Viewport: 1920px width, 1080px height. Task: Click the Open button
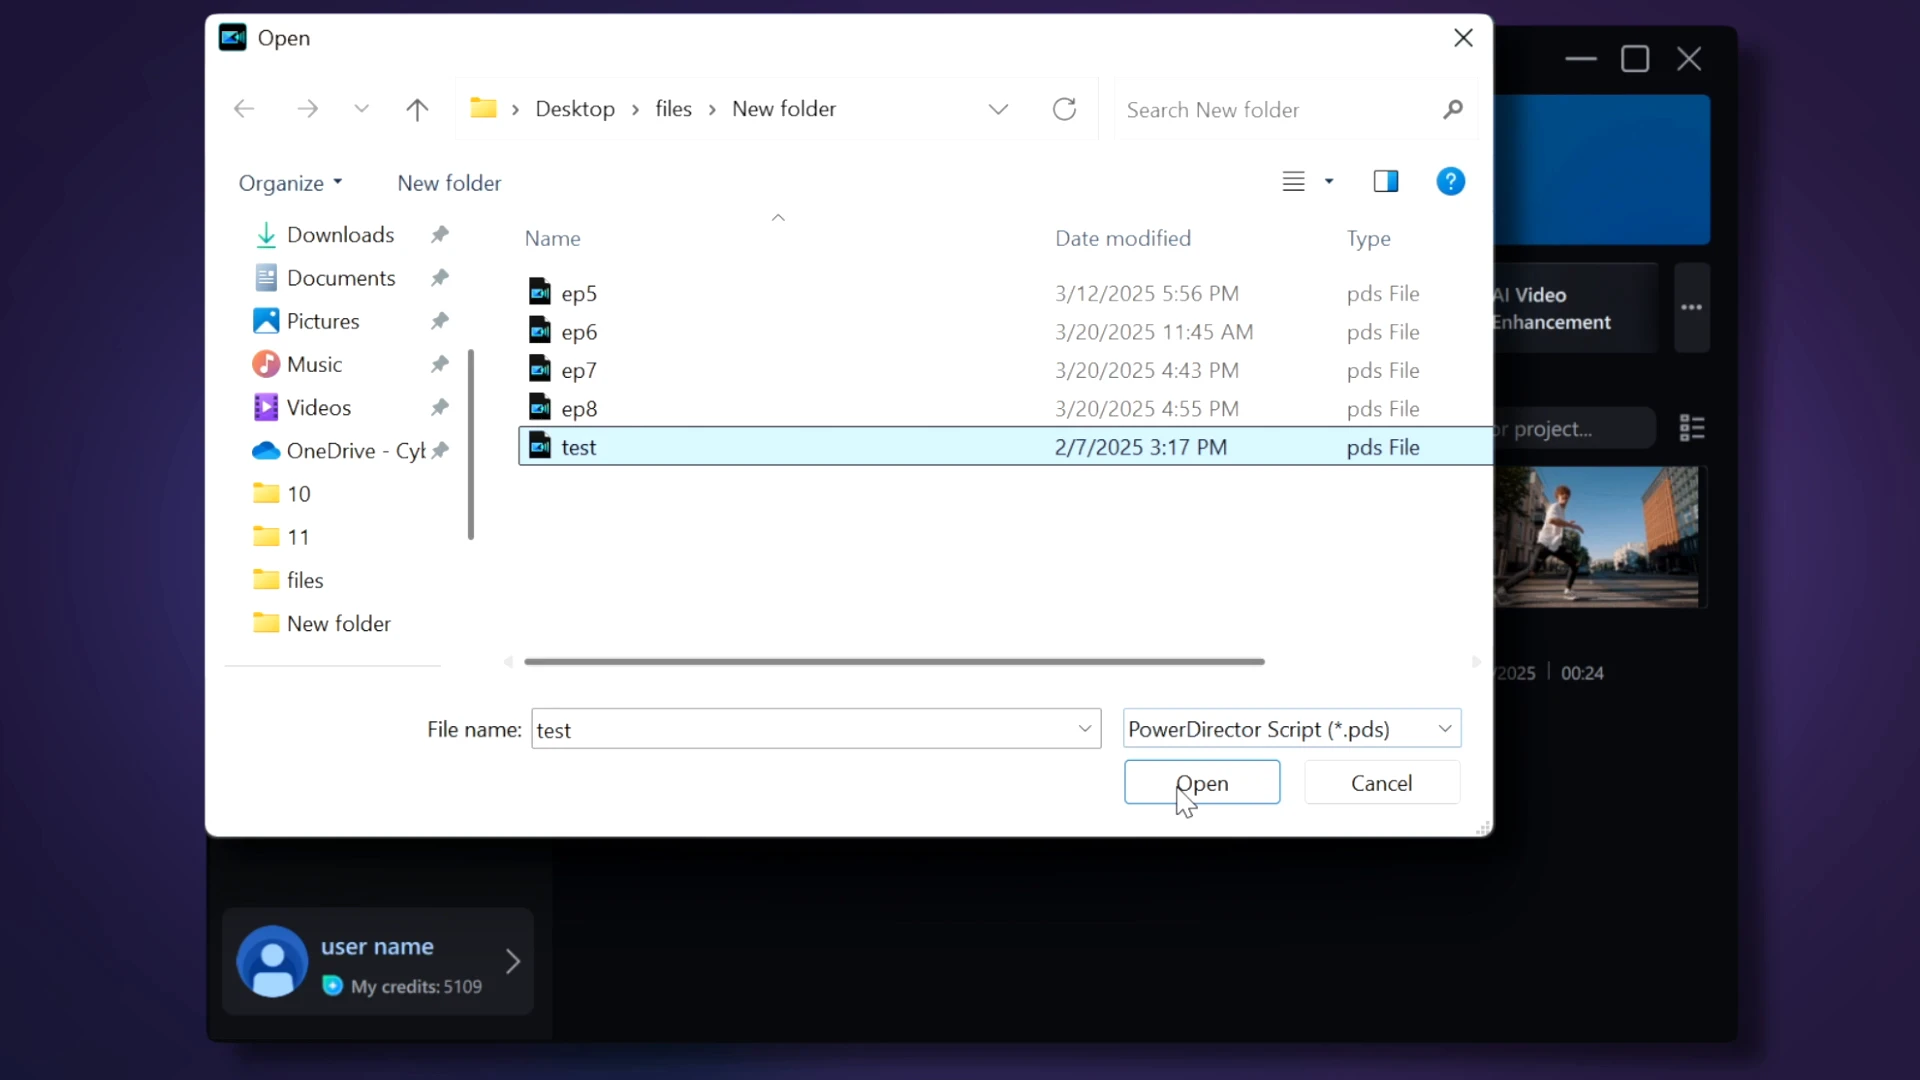click(1202, 782)
